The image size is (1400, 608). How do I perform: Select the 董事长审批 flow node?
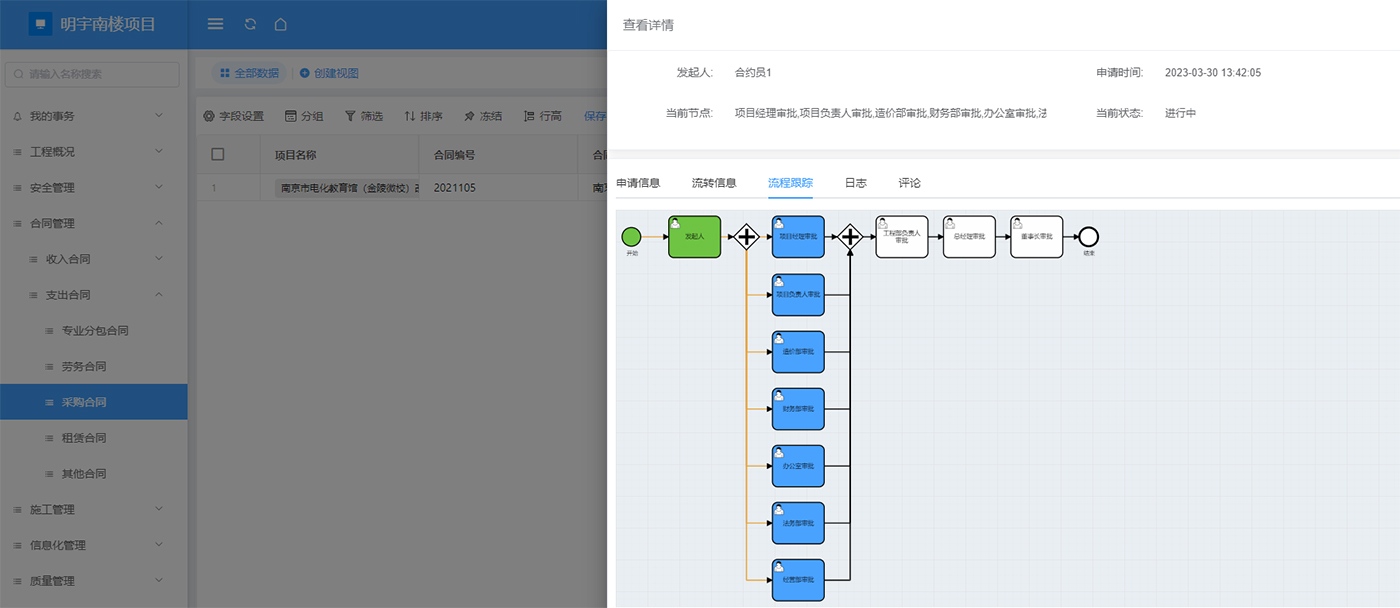(x=1036, y=237)
